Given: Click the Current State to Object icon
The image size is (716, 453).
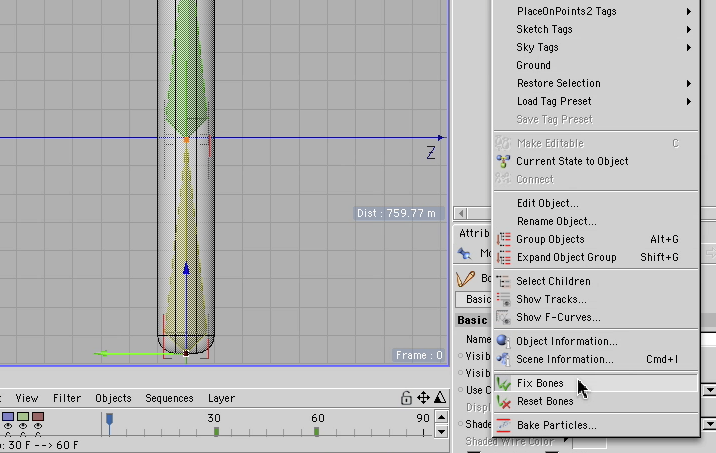Looking at the screenshot, I should (503, 161).
